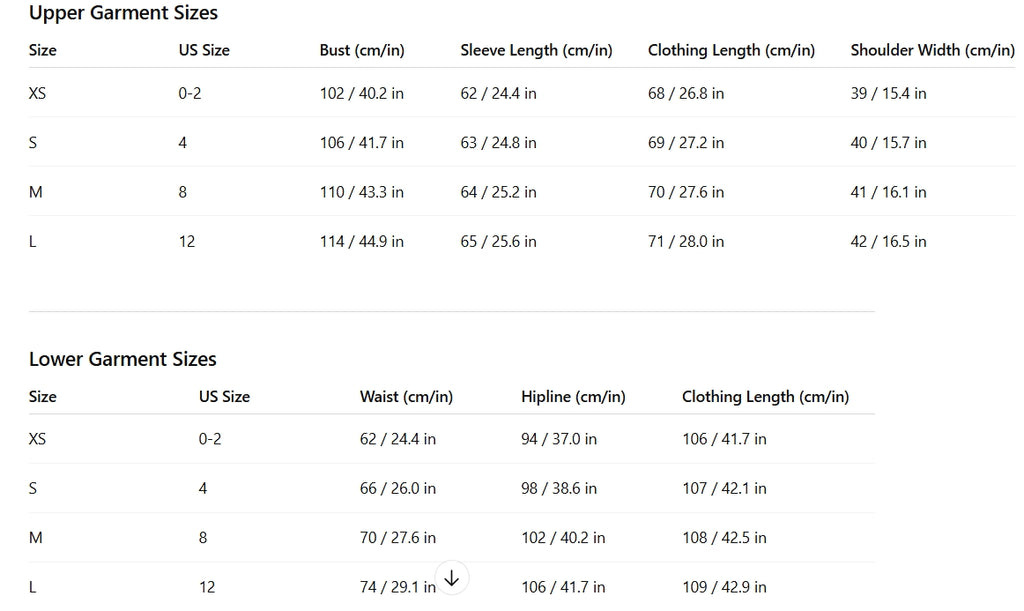Viewport: 1024px width, 611px height.
Task: Click the Sleeve Length (cm/in) column header
Action: pyautogui.click(x=536, y=50)
